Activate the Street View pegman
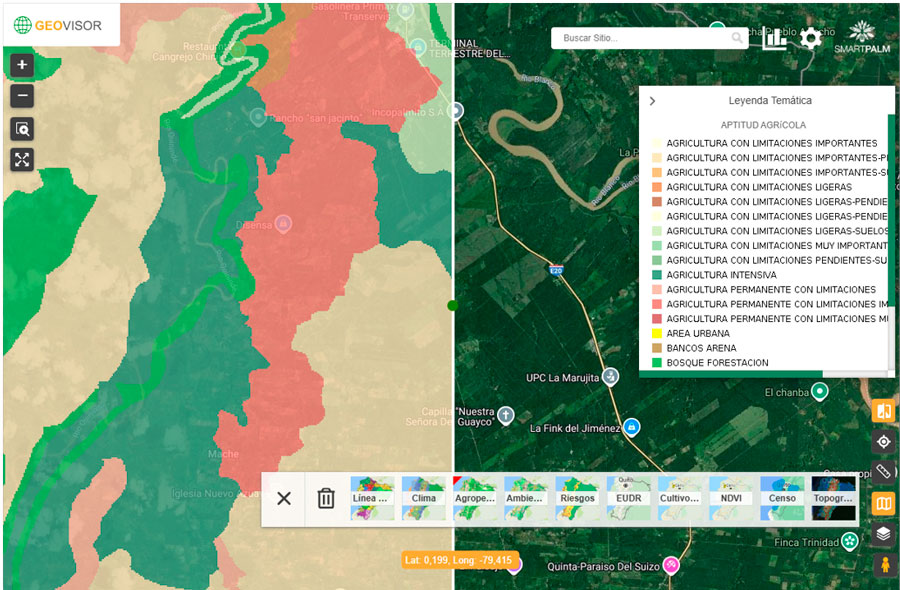This screenshot has width=900, height=590. tap(883, 565)
